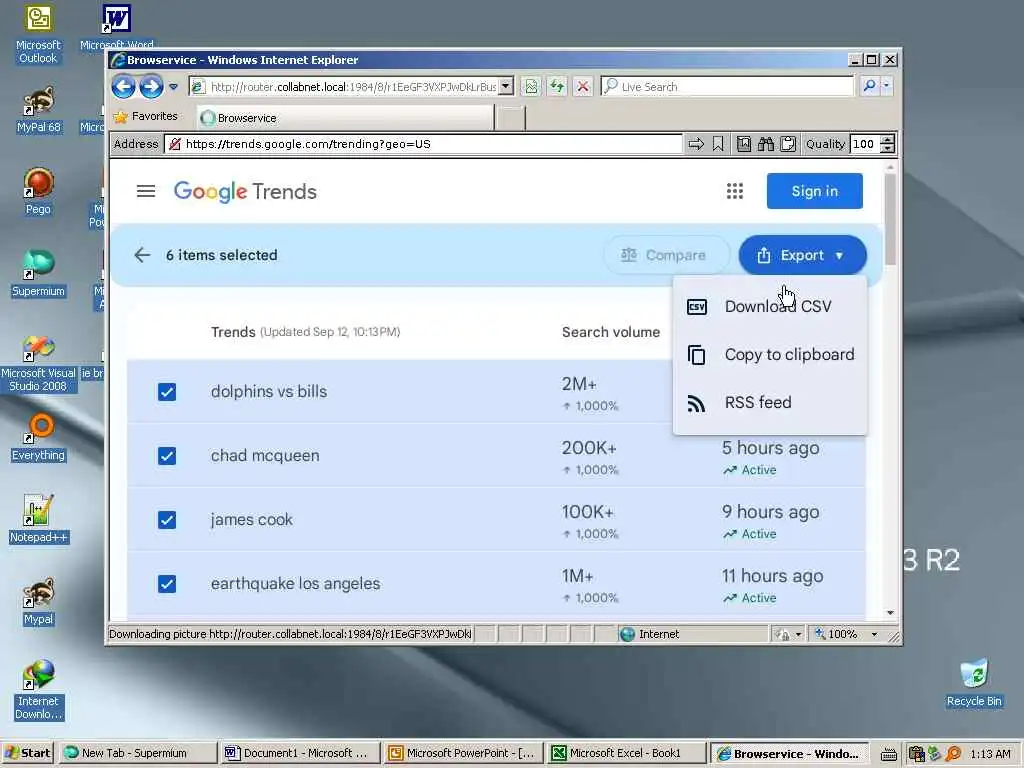Uncheck the dolphins vs bills checkbox
This screenshot has height=768, width=1024.
coord(167,391)
